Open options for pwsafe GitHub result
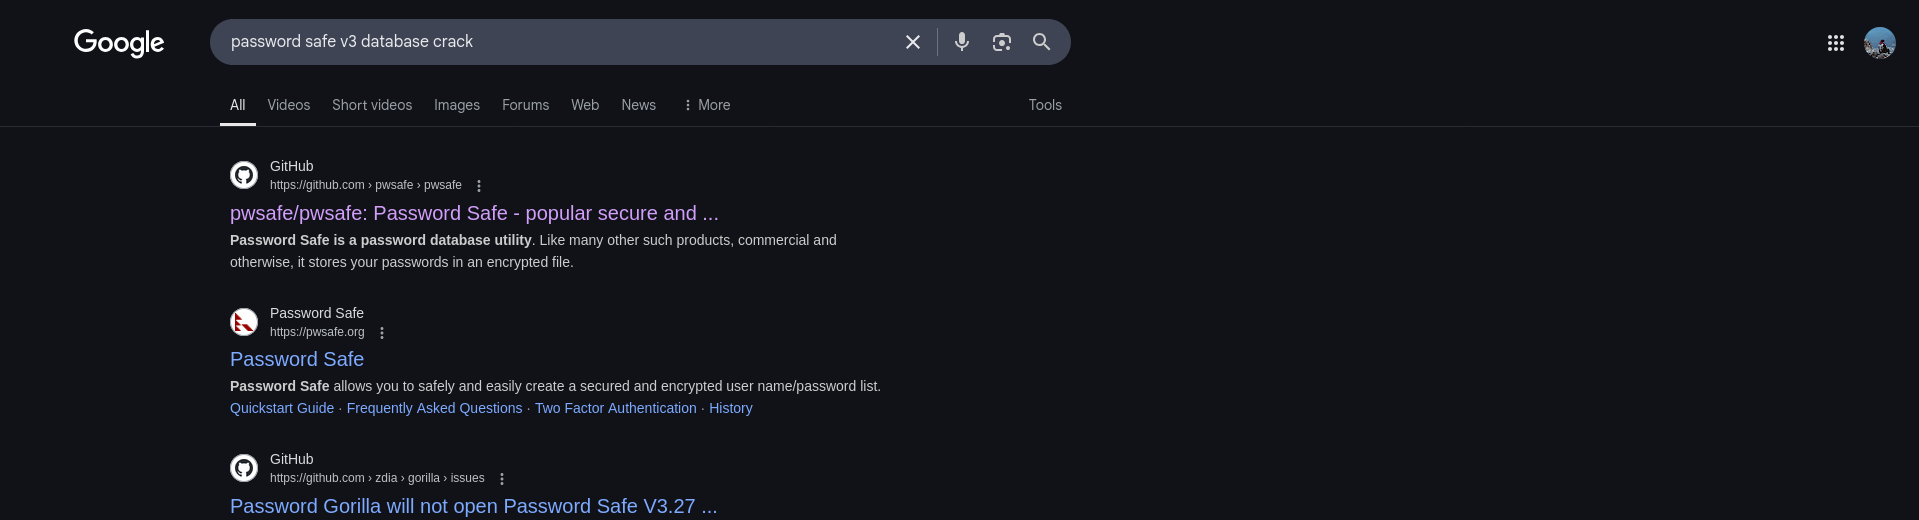Screen dimensions: 1919x520 pos(479,186)
